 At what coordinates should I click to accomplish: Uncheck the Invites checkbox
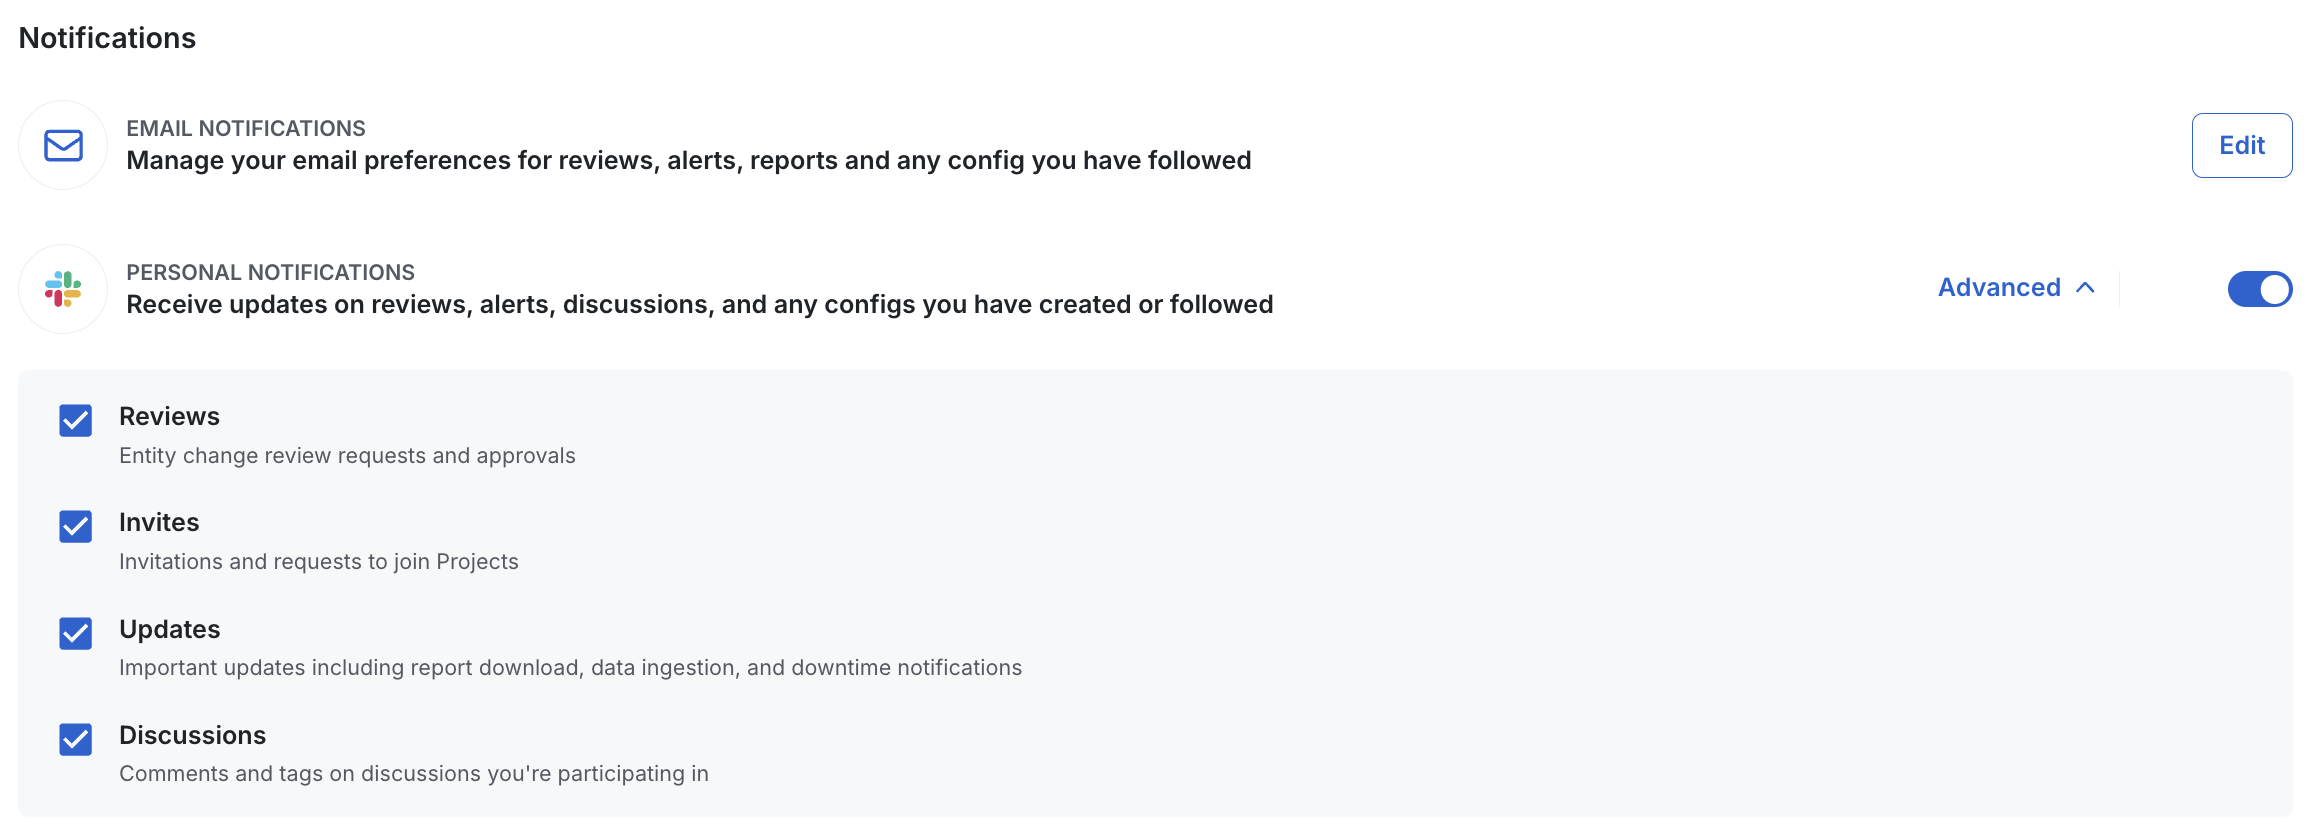(x=74, y=527)
